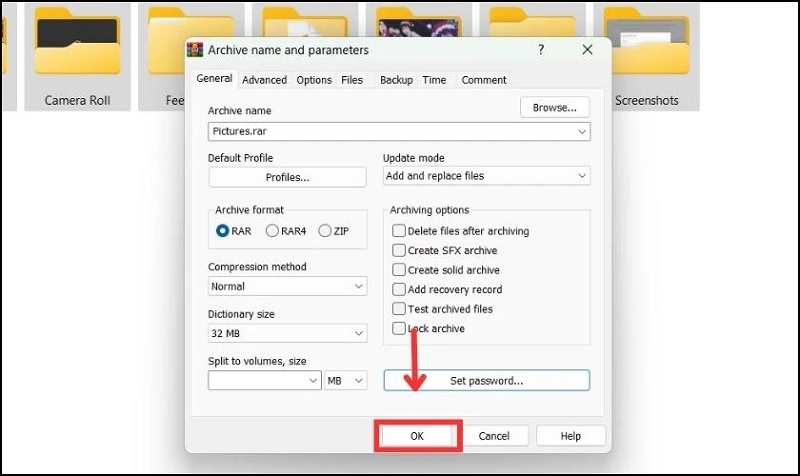Open the Camera Roll folder
The width and height of the screenshot is (800, 476).
coord(77,57)
